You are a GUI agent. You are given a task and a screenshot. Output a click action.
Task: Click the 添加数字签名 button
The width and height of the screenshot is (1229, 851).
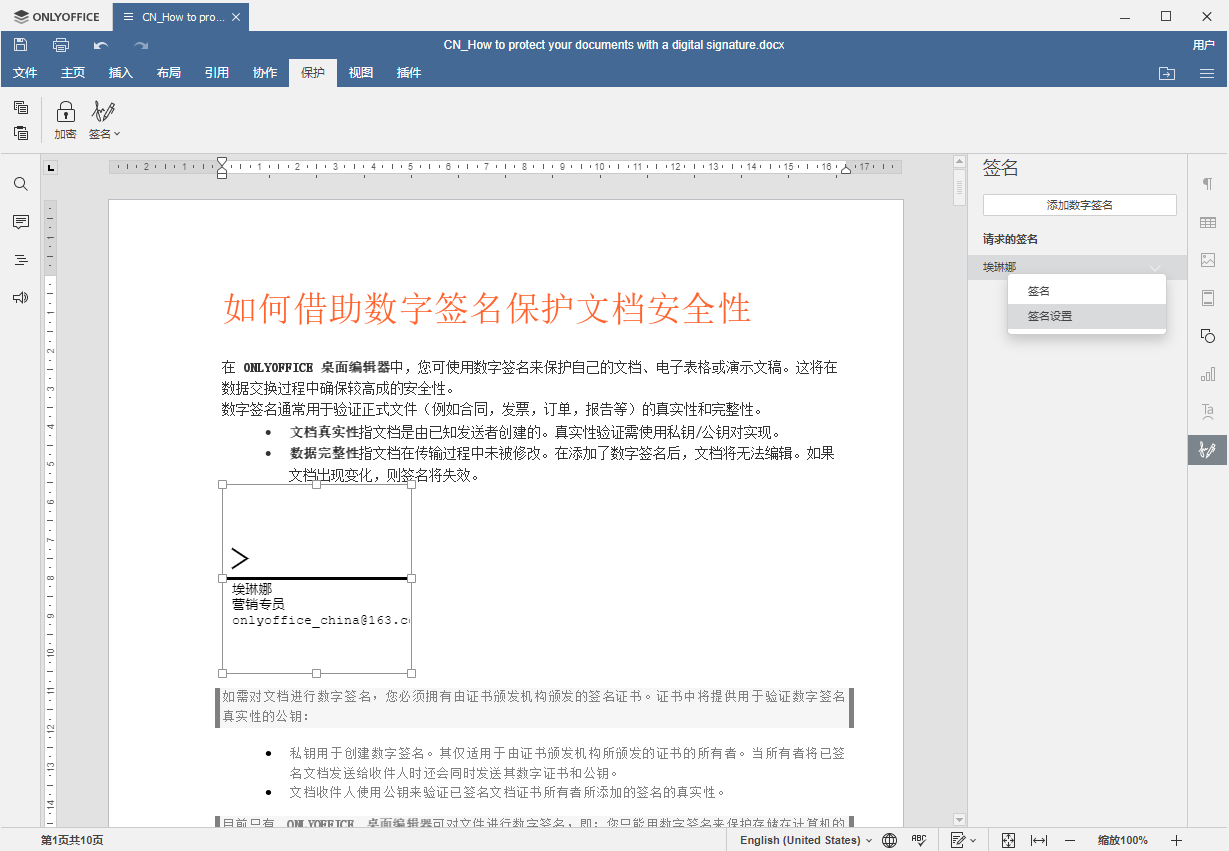point(1080,205)
